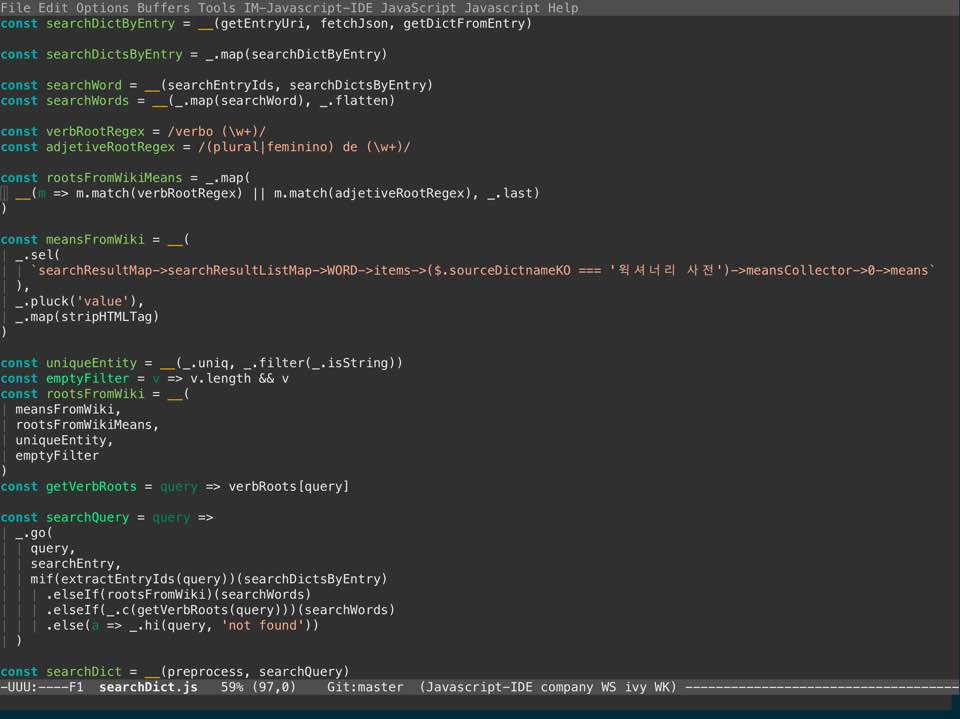Click getDictFromEntry argument
Screen dimensions: 960x719
point(463,24)
